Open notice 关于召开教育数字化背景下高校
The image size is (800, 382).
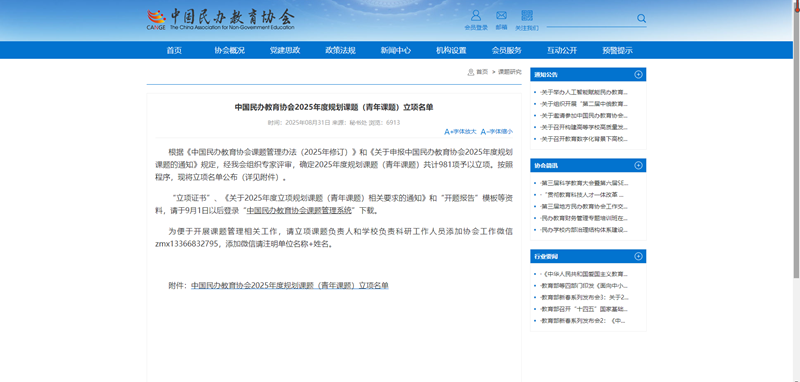tap(584, 139)
